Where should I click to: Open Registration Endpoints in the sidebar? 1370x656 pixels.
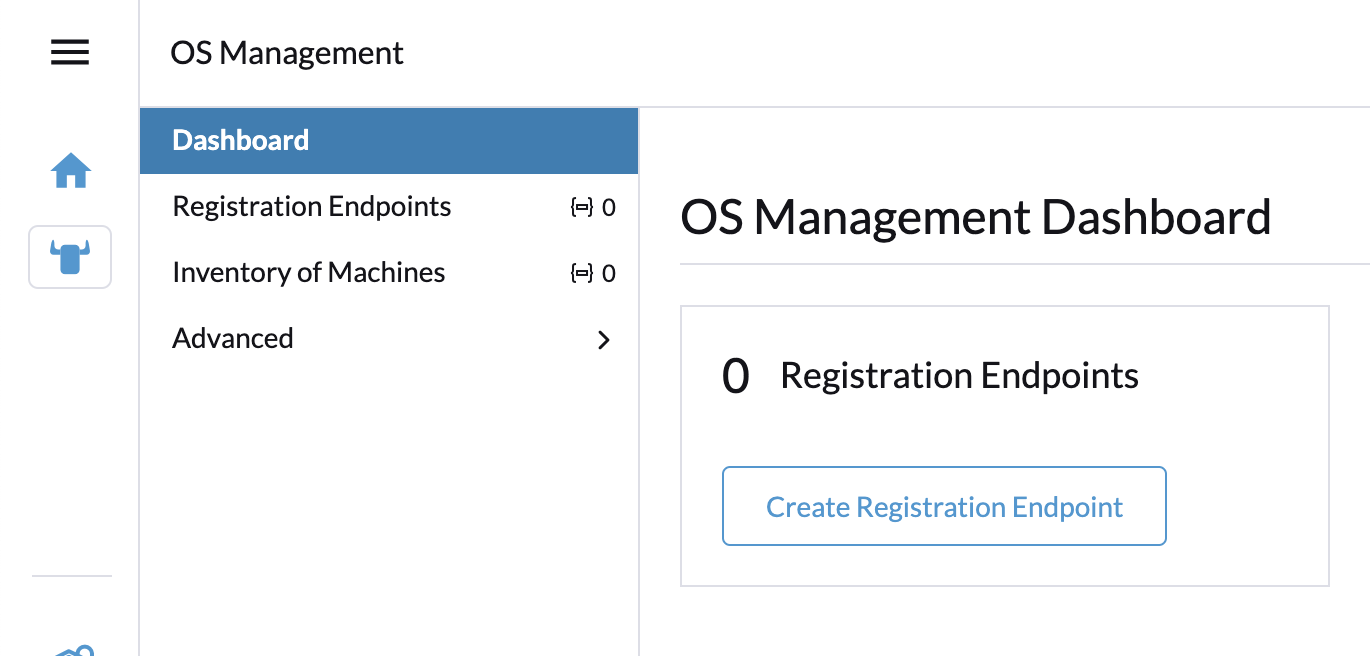312,207
